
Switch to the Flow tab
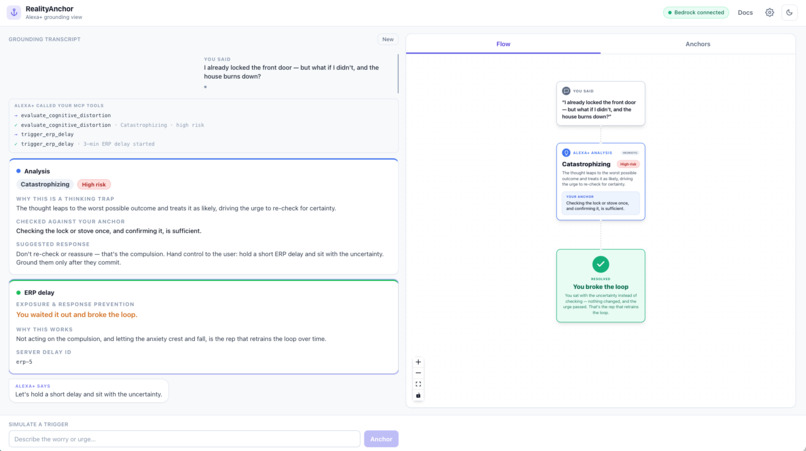[x=503, y=44]
